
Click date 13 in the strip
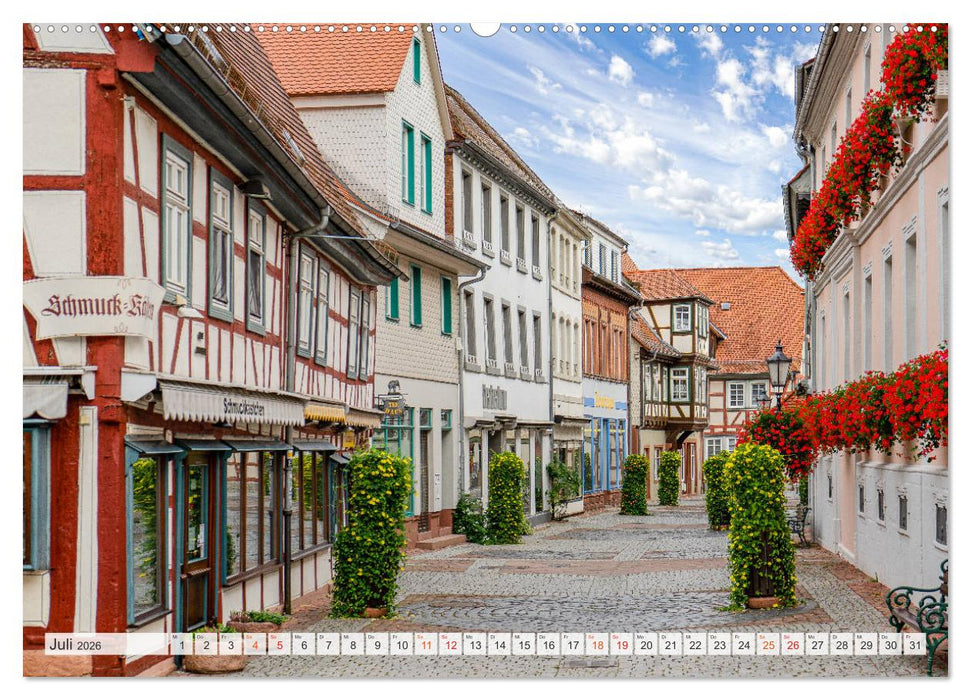point(474,645)
